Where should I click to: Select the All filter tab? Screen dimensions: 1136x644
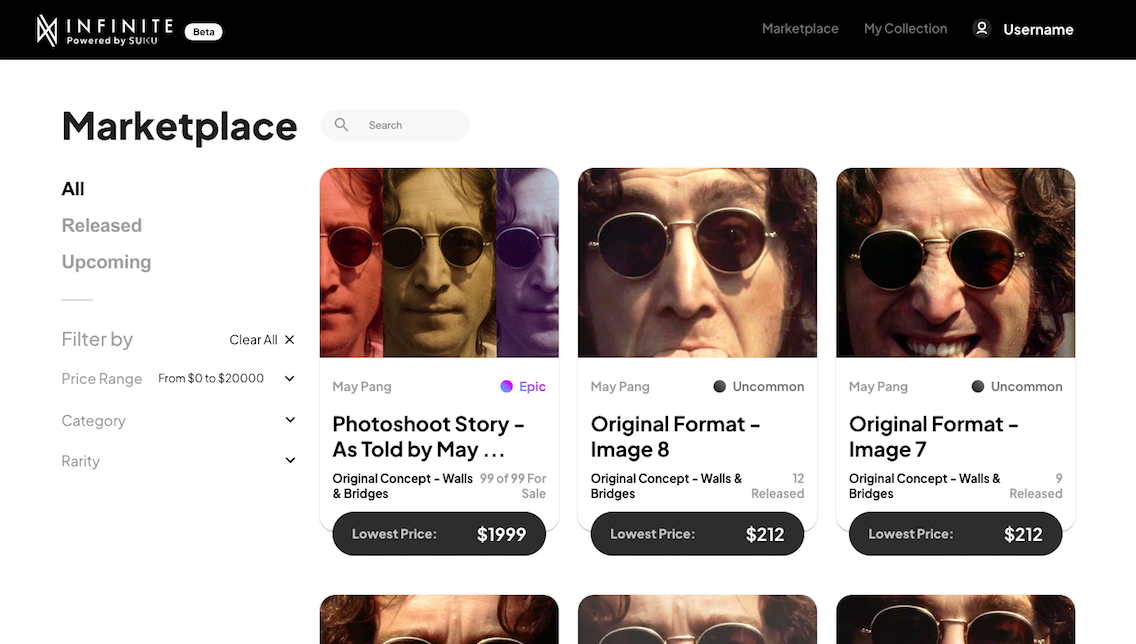[73, 189]
